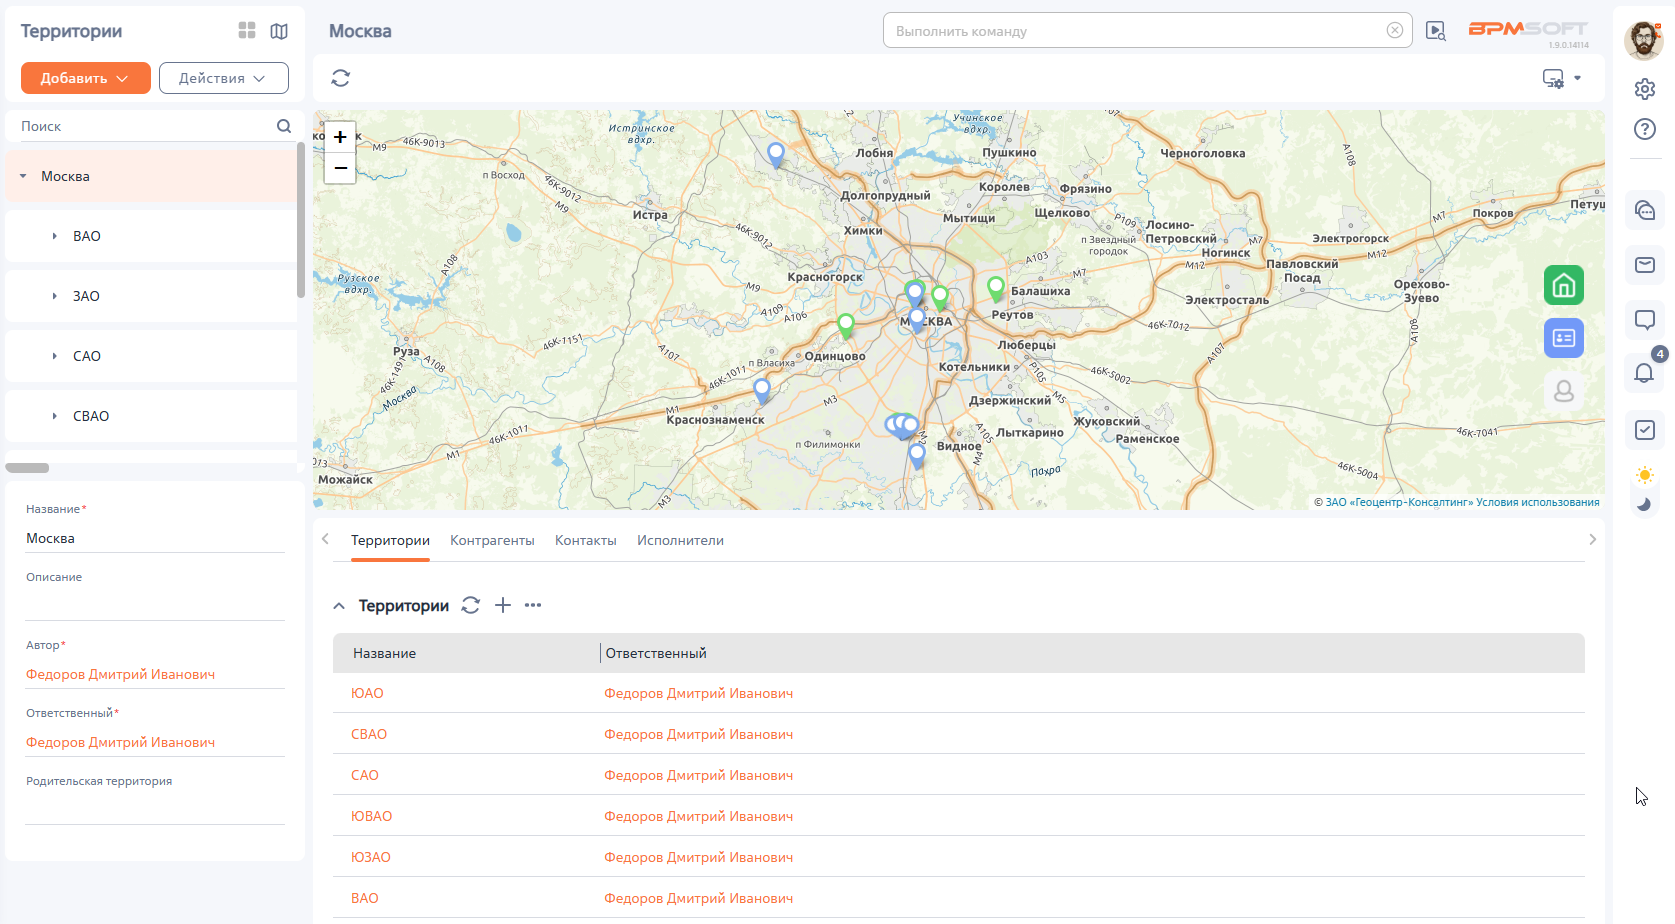1675x924 pixels.
Task: Click the search magnifier in Поиск field
Action: coord(284,126)
